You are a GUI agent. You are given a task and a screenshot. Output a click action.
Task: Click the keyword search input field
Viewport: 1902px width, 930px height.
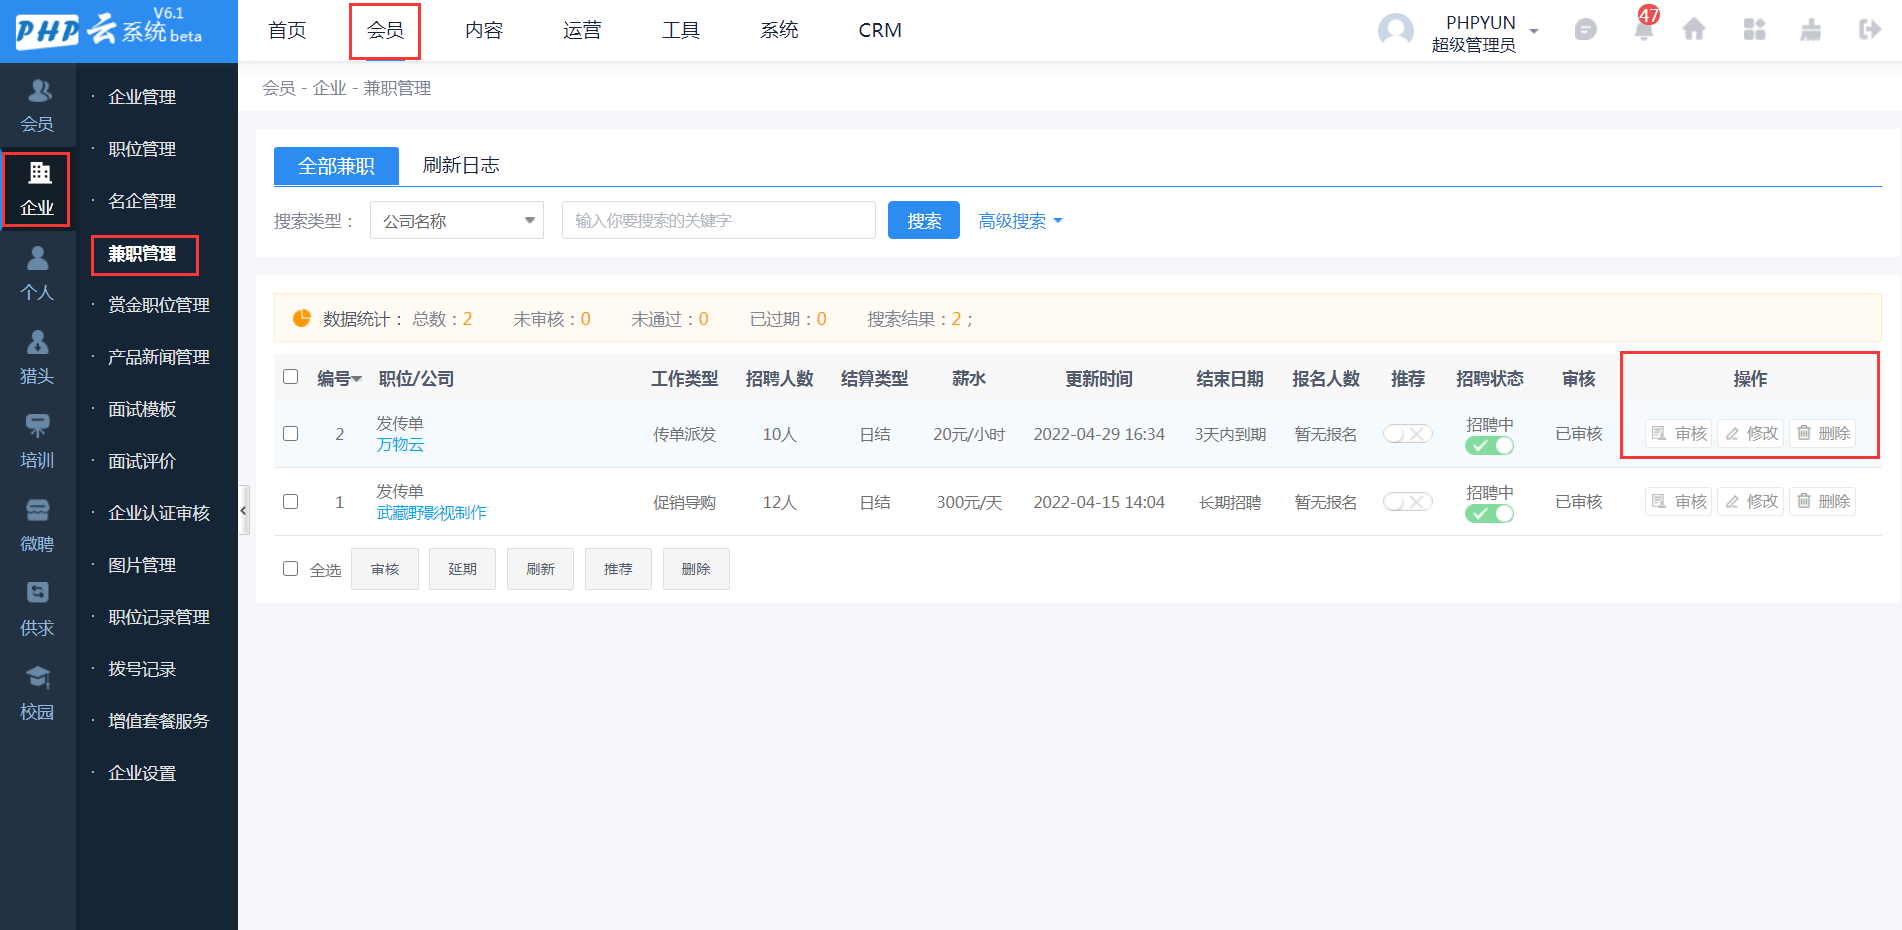click(x=719, y=220)
